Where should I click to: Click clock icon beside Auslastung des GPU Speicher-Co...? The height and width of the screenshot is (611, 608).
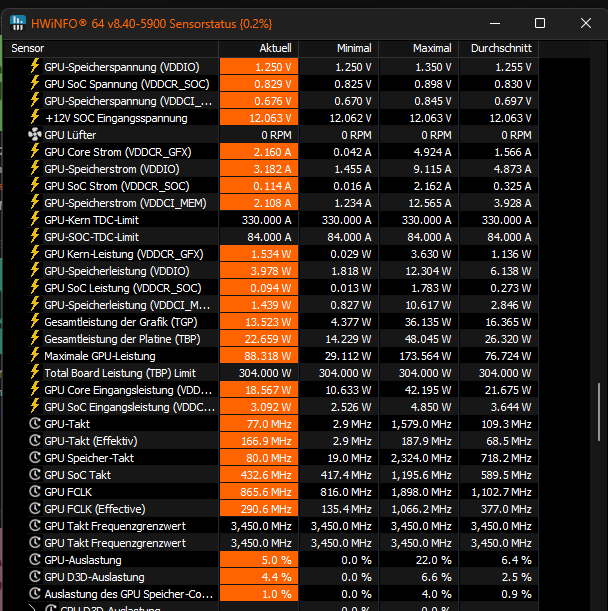tap(35, 593)
